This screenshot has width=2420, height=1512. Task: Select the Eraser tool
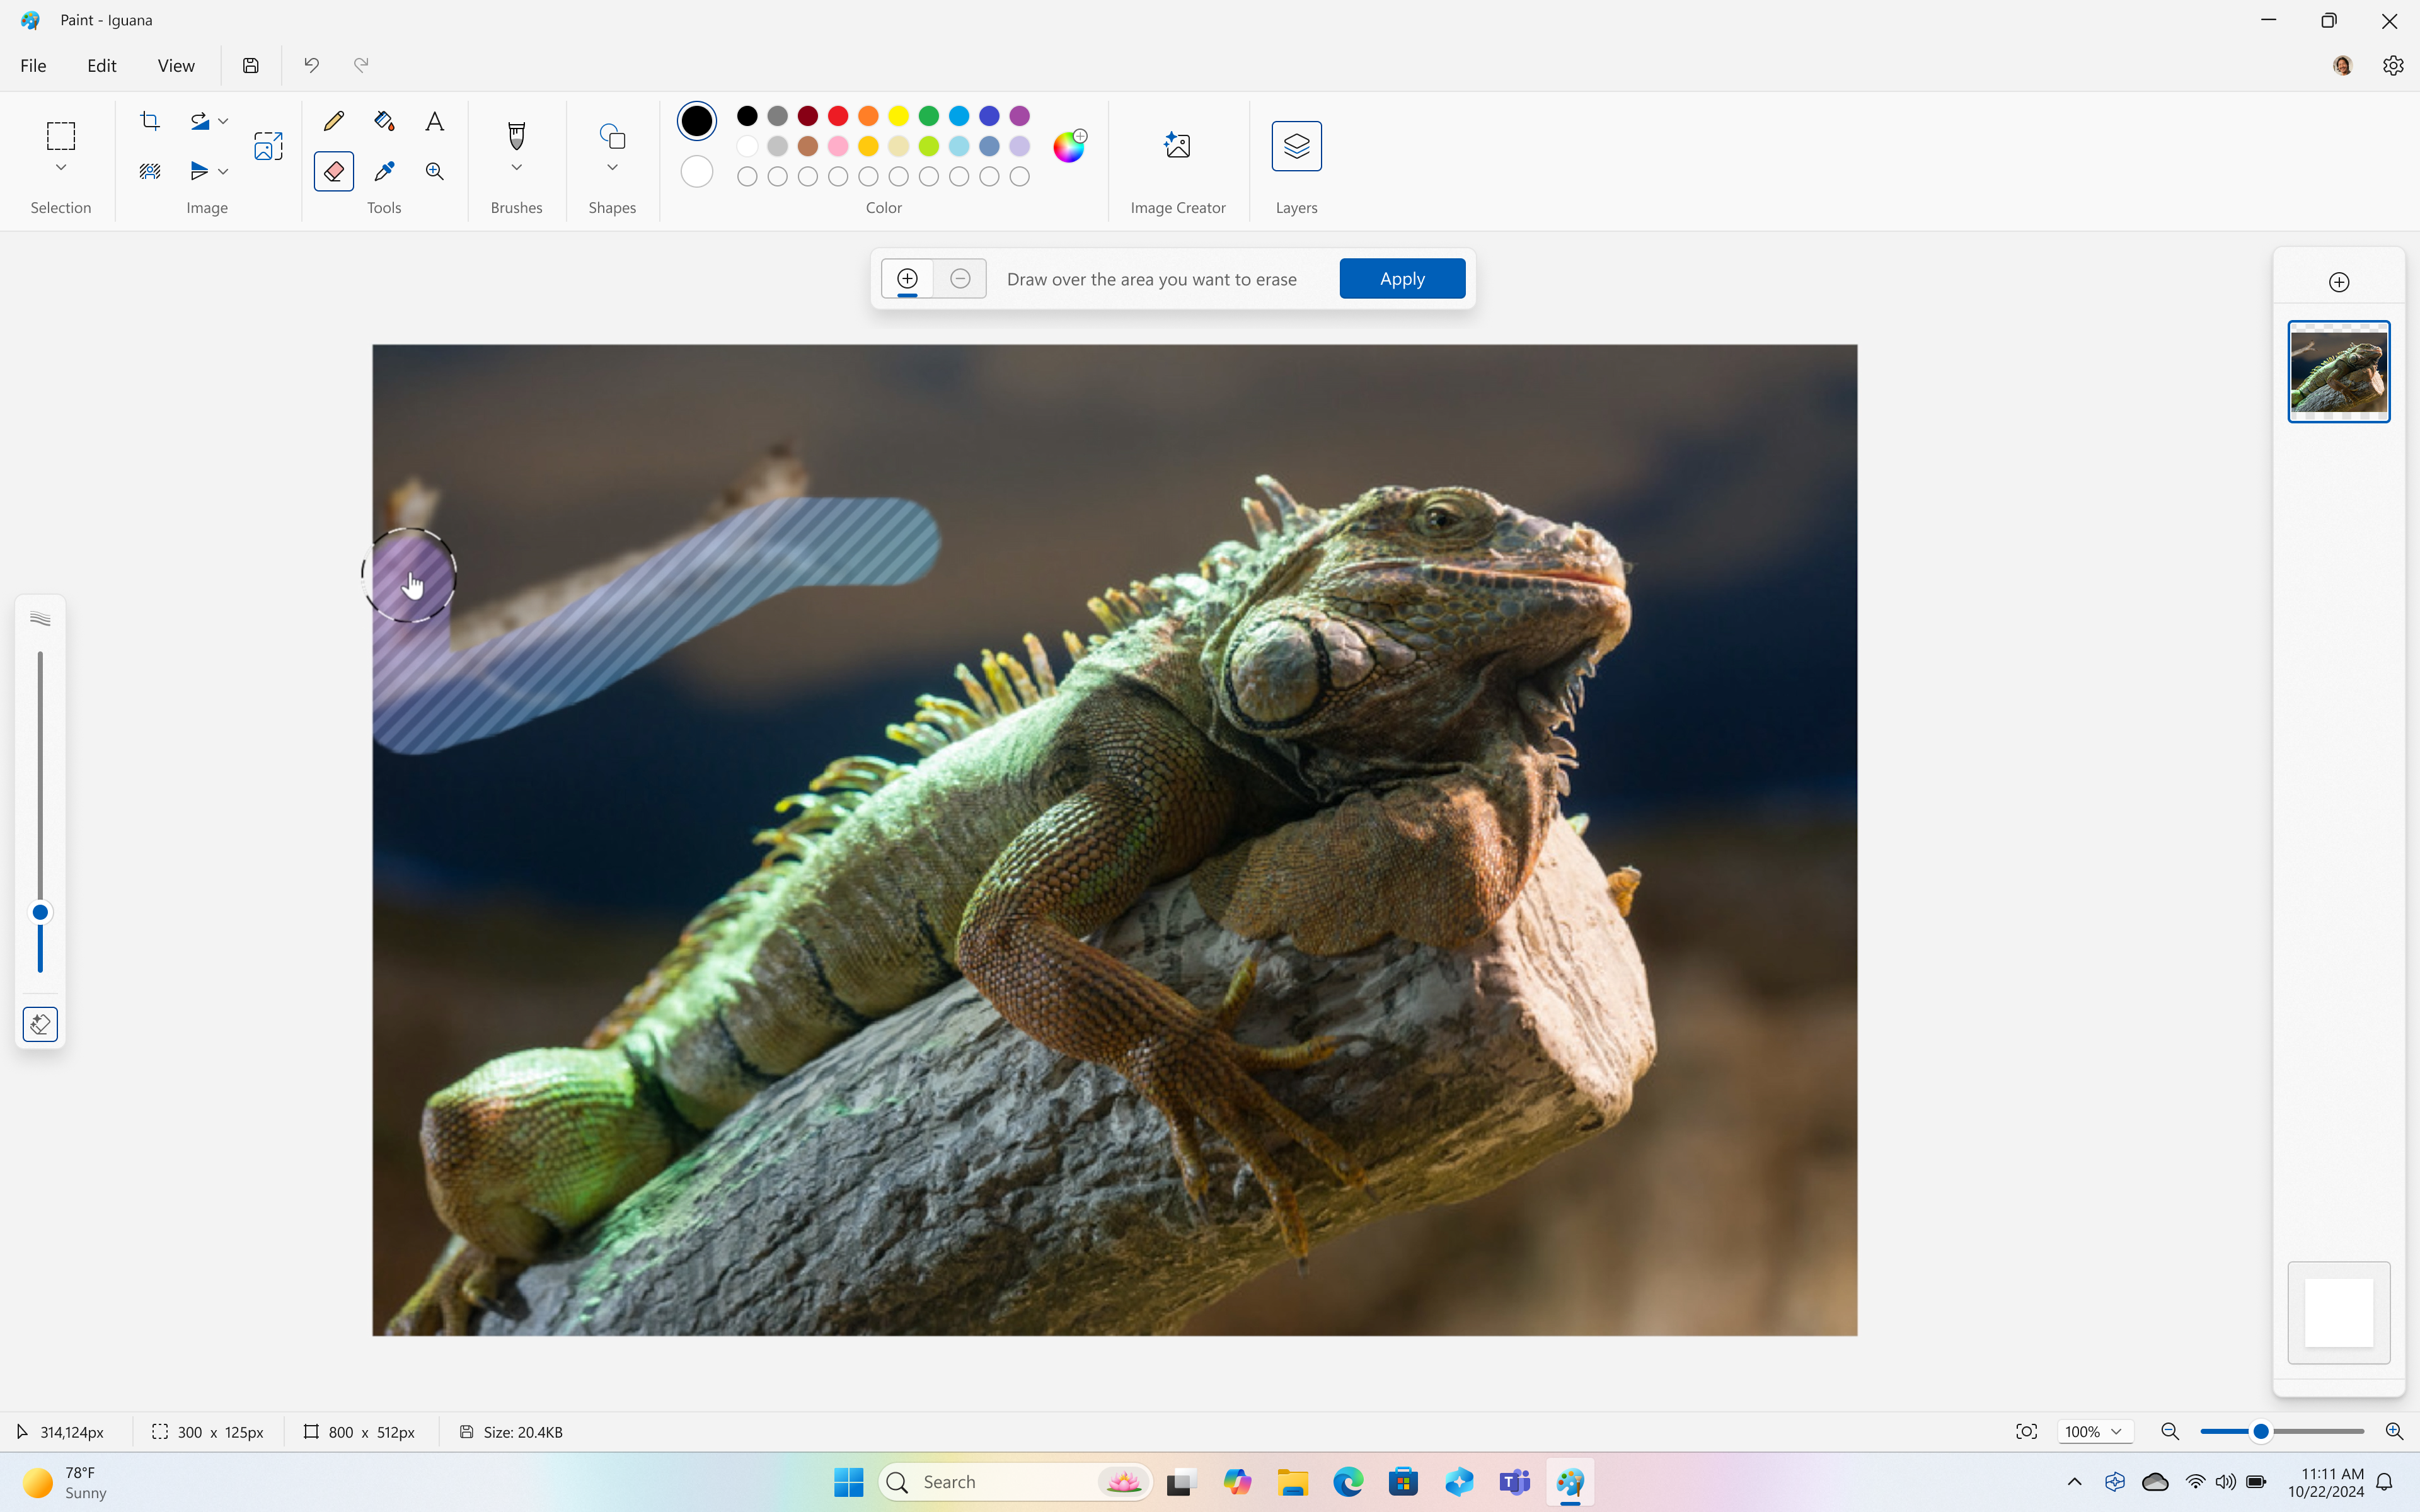click(335, 171)
